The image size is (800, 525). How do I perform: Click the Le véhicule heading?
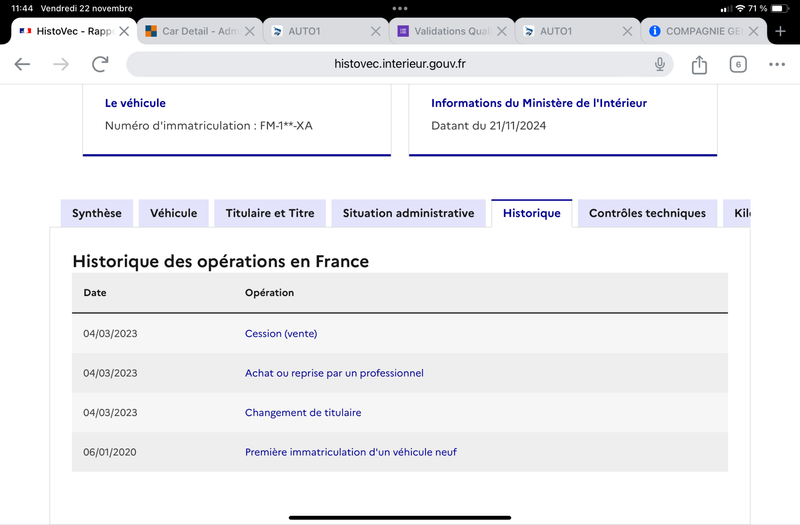(135, 103)
